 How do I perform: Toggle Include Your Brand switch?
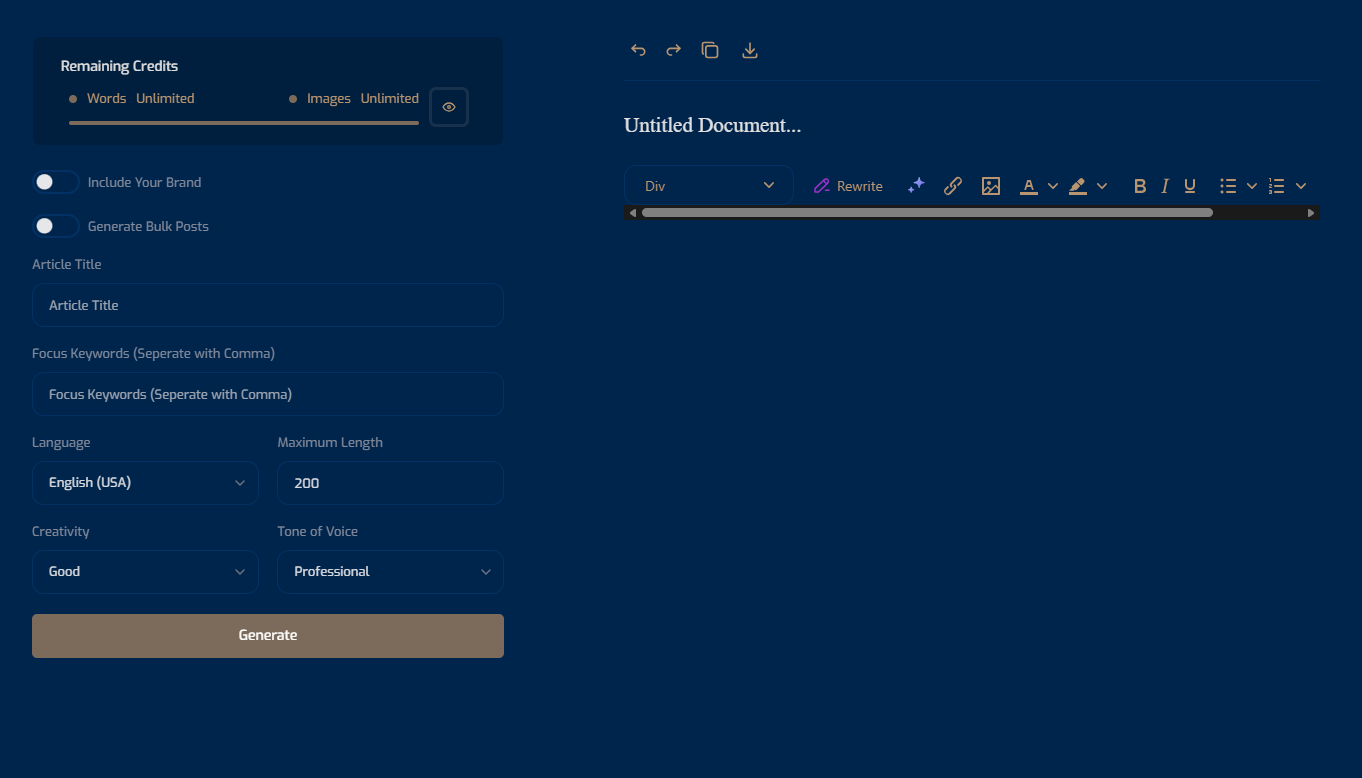[x=56, y=182]
